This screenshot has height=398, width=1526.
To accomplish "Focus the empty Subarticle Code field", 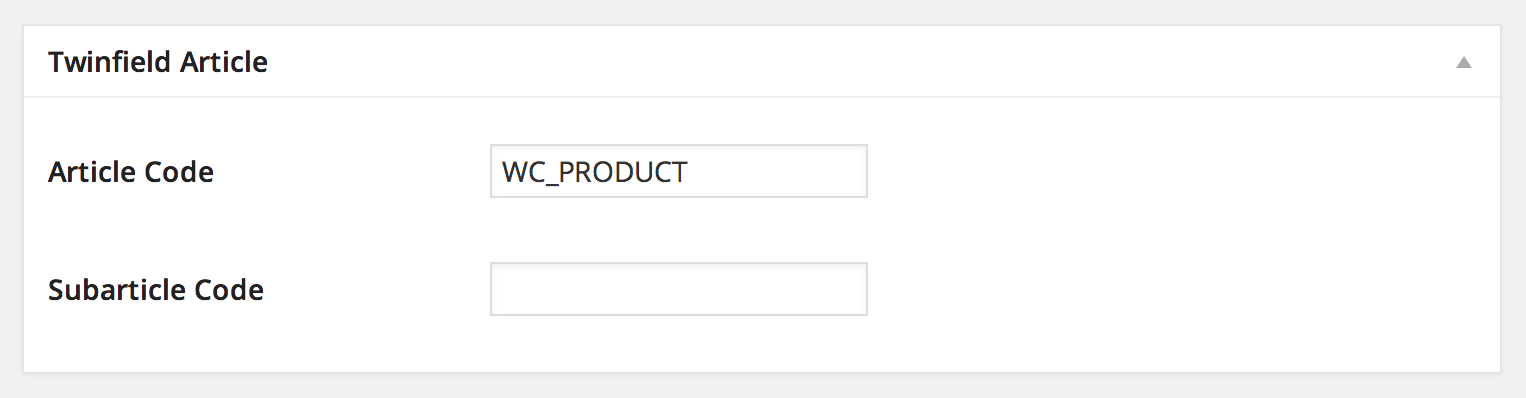I will pos(679,289).
